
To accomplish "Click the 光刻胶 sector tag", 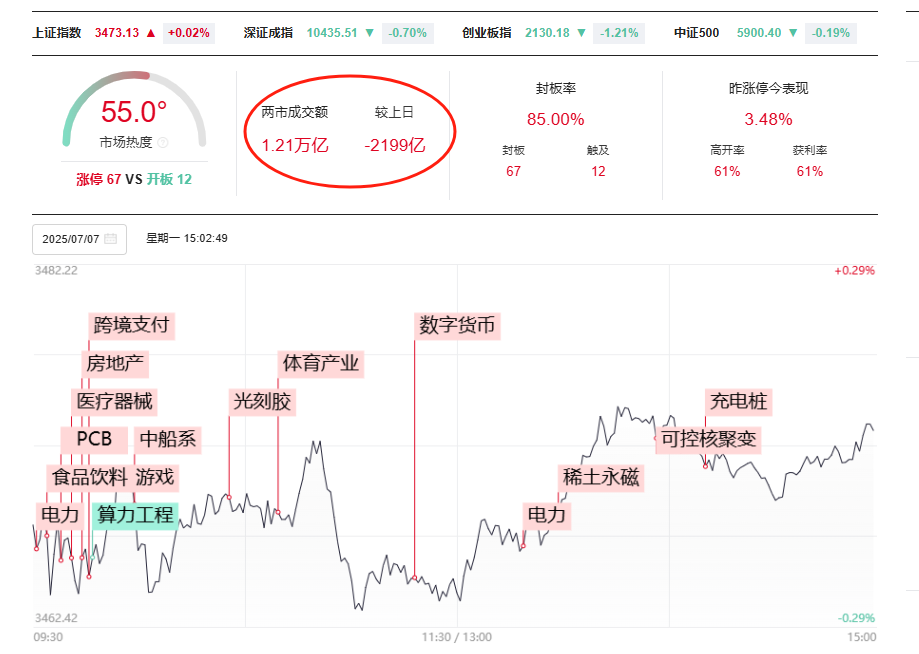I will pyautogui.click(x=262, y=401).
